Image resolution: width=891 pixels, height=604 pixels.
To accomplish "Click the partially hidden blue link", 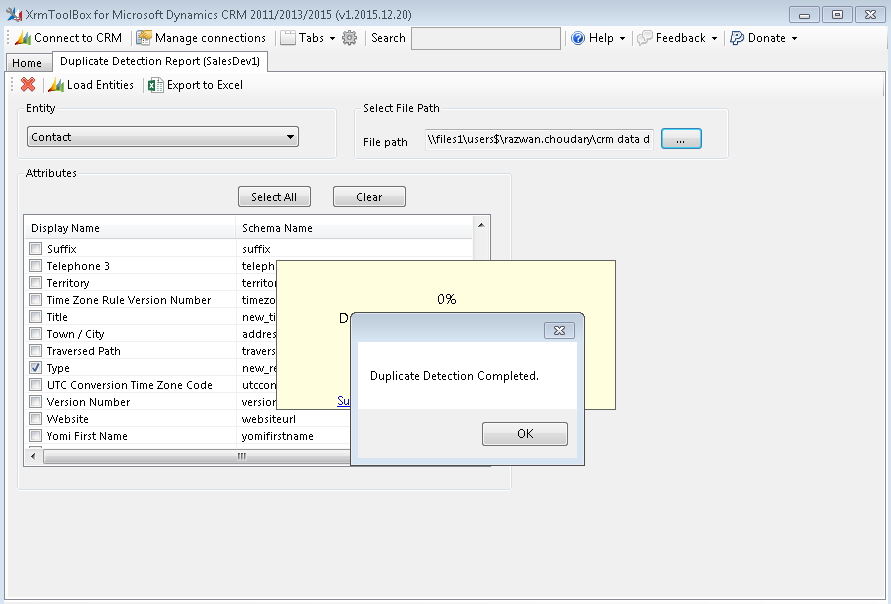I will pyautogui.click(x=343, y=401).
